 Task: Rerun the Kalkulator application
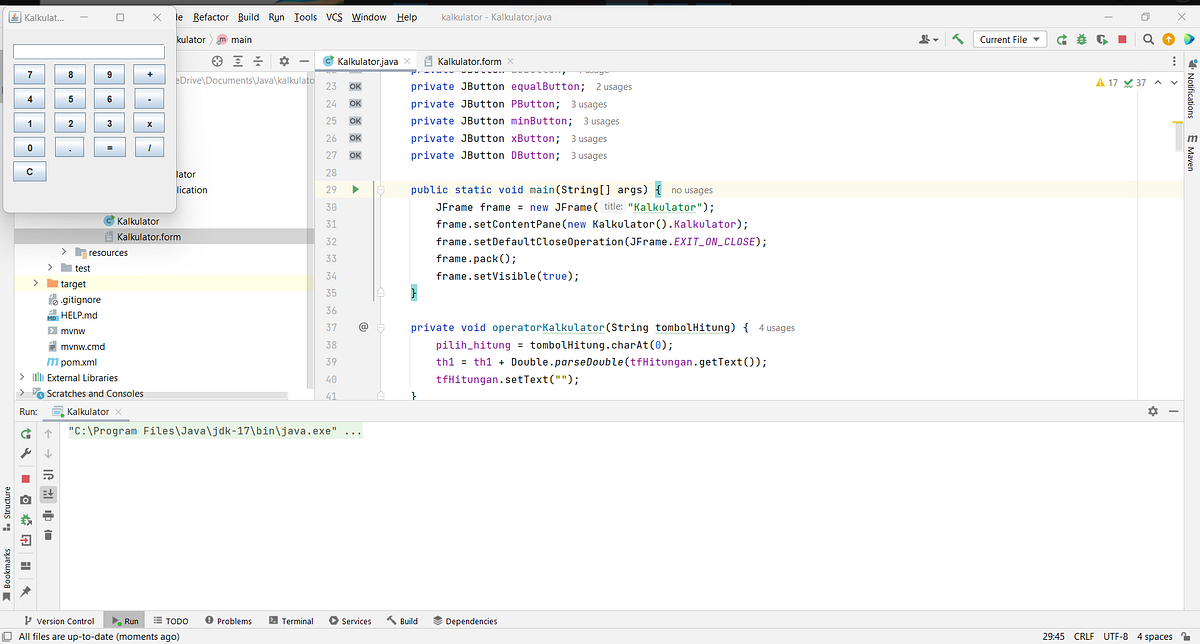tap(24, 433)
